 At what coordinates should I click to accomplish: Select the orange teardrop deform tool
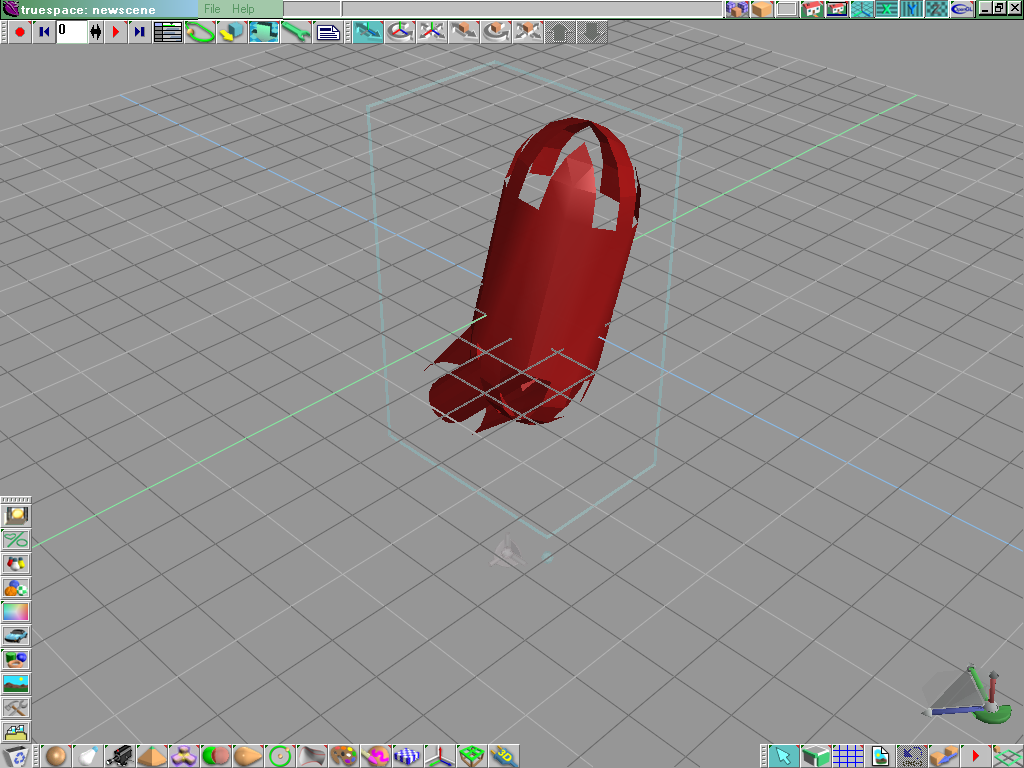[x=249, y=756]
